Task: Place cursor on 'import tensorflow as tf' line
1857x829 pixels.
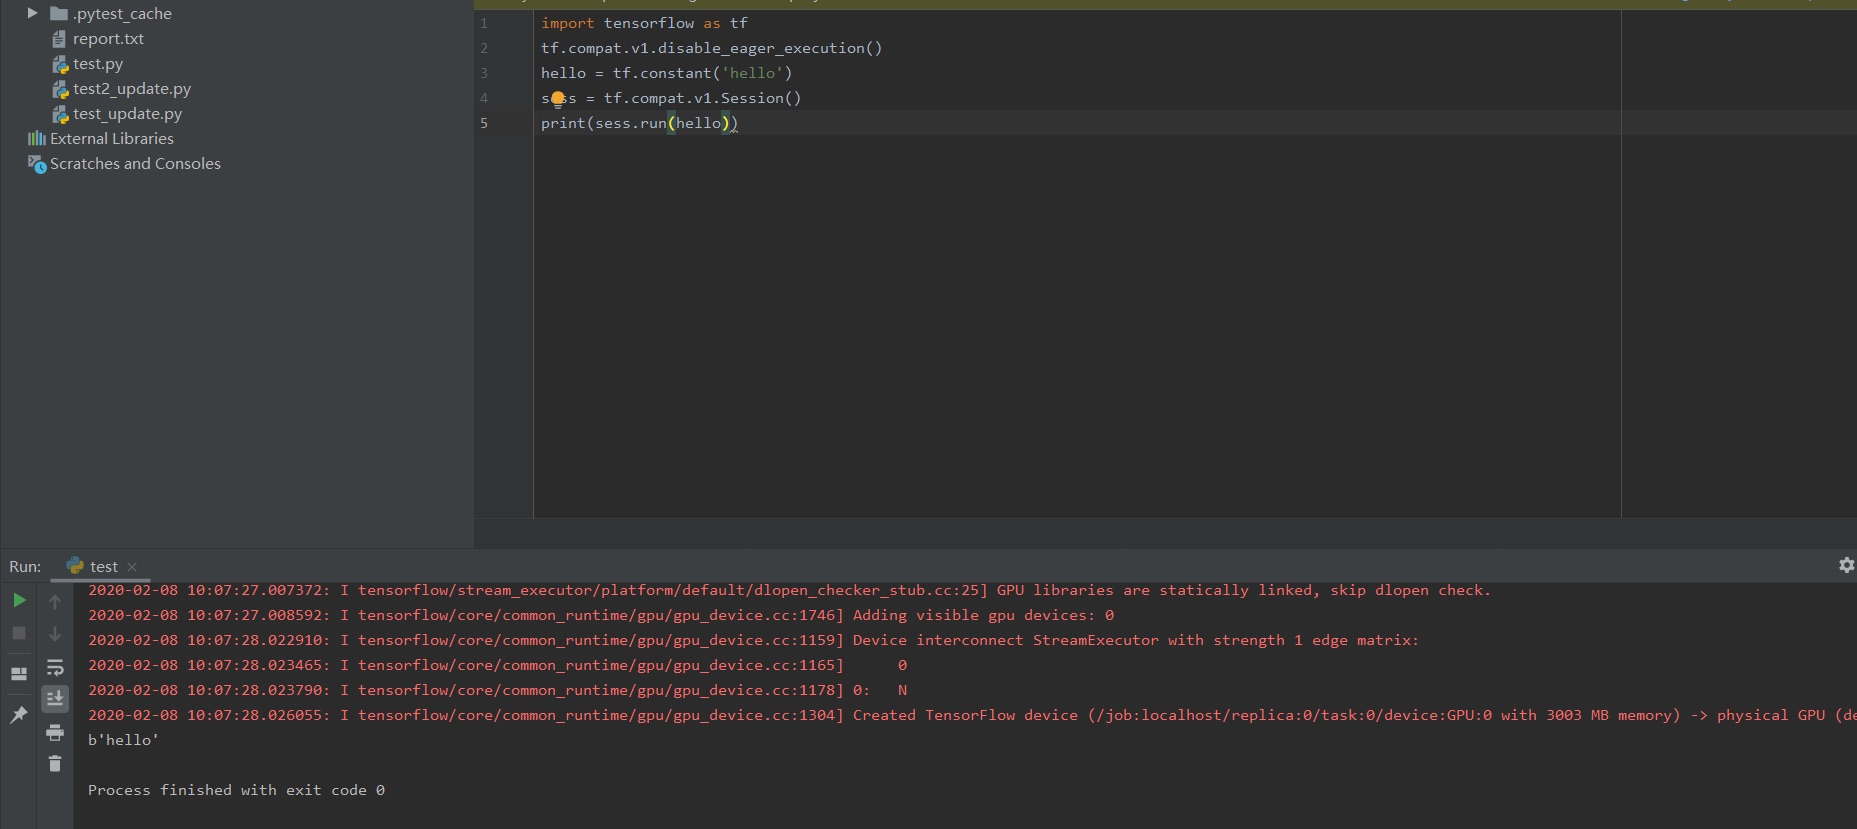Action: pos(644,23)
